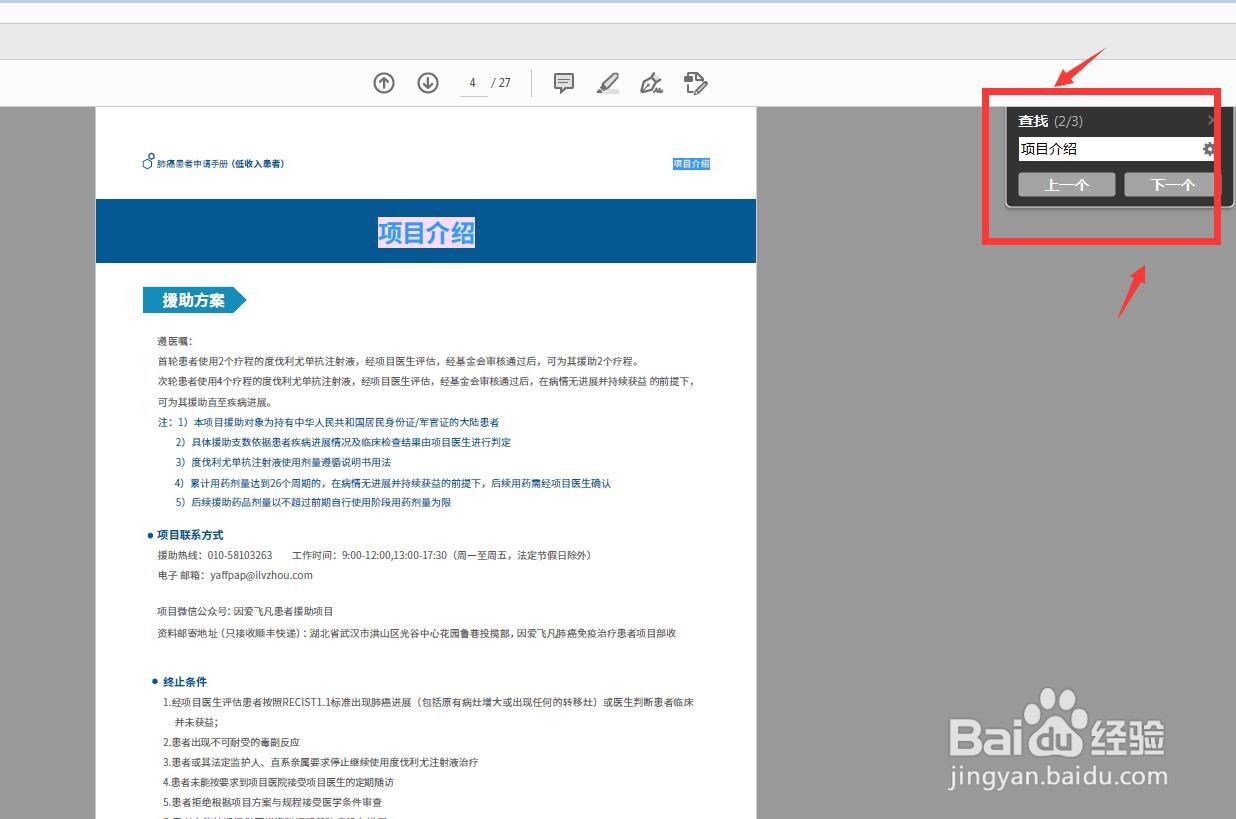Open the Fill & Sign pen tool
The image size is (1236, 819).
click(x=652, y=83)
